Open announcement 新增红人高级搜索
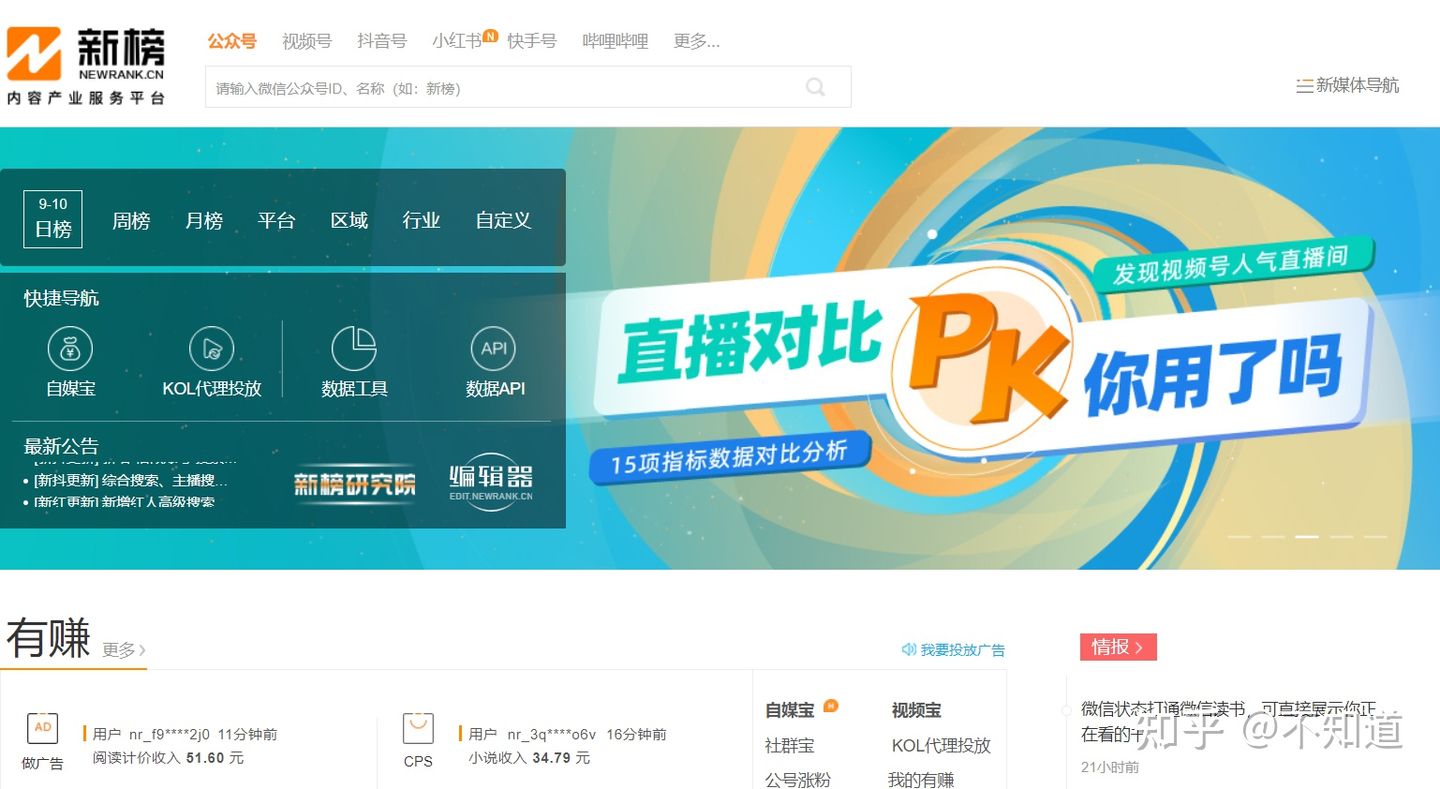1440x789 pixels. coord(124,501)
